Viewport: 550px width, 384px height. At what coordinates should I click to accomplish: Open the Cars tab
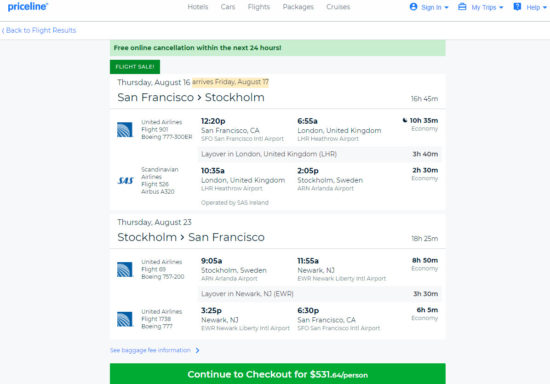click(x=228, y=7)
